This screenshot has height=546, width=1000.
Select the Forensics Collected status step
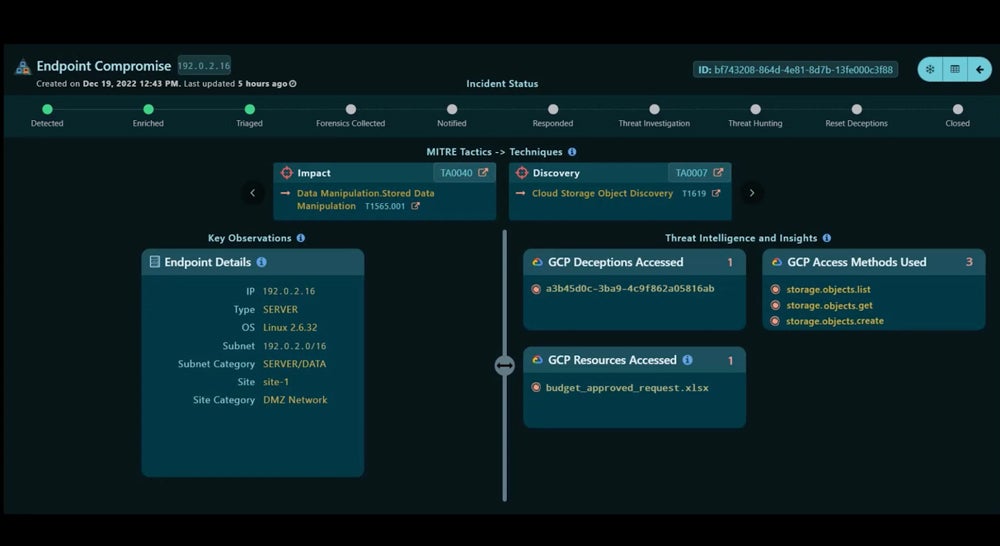coord(350,110)
